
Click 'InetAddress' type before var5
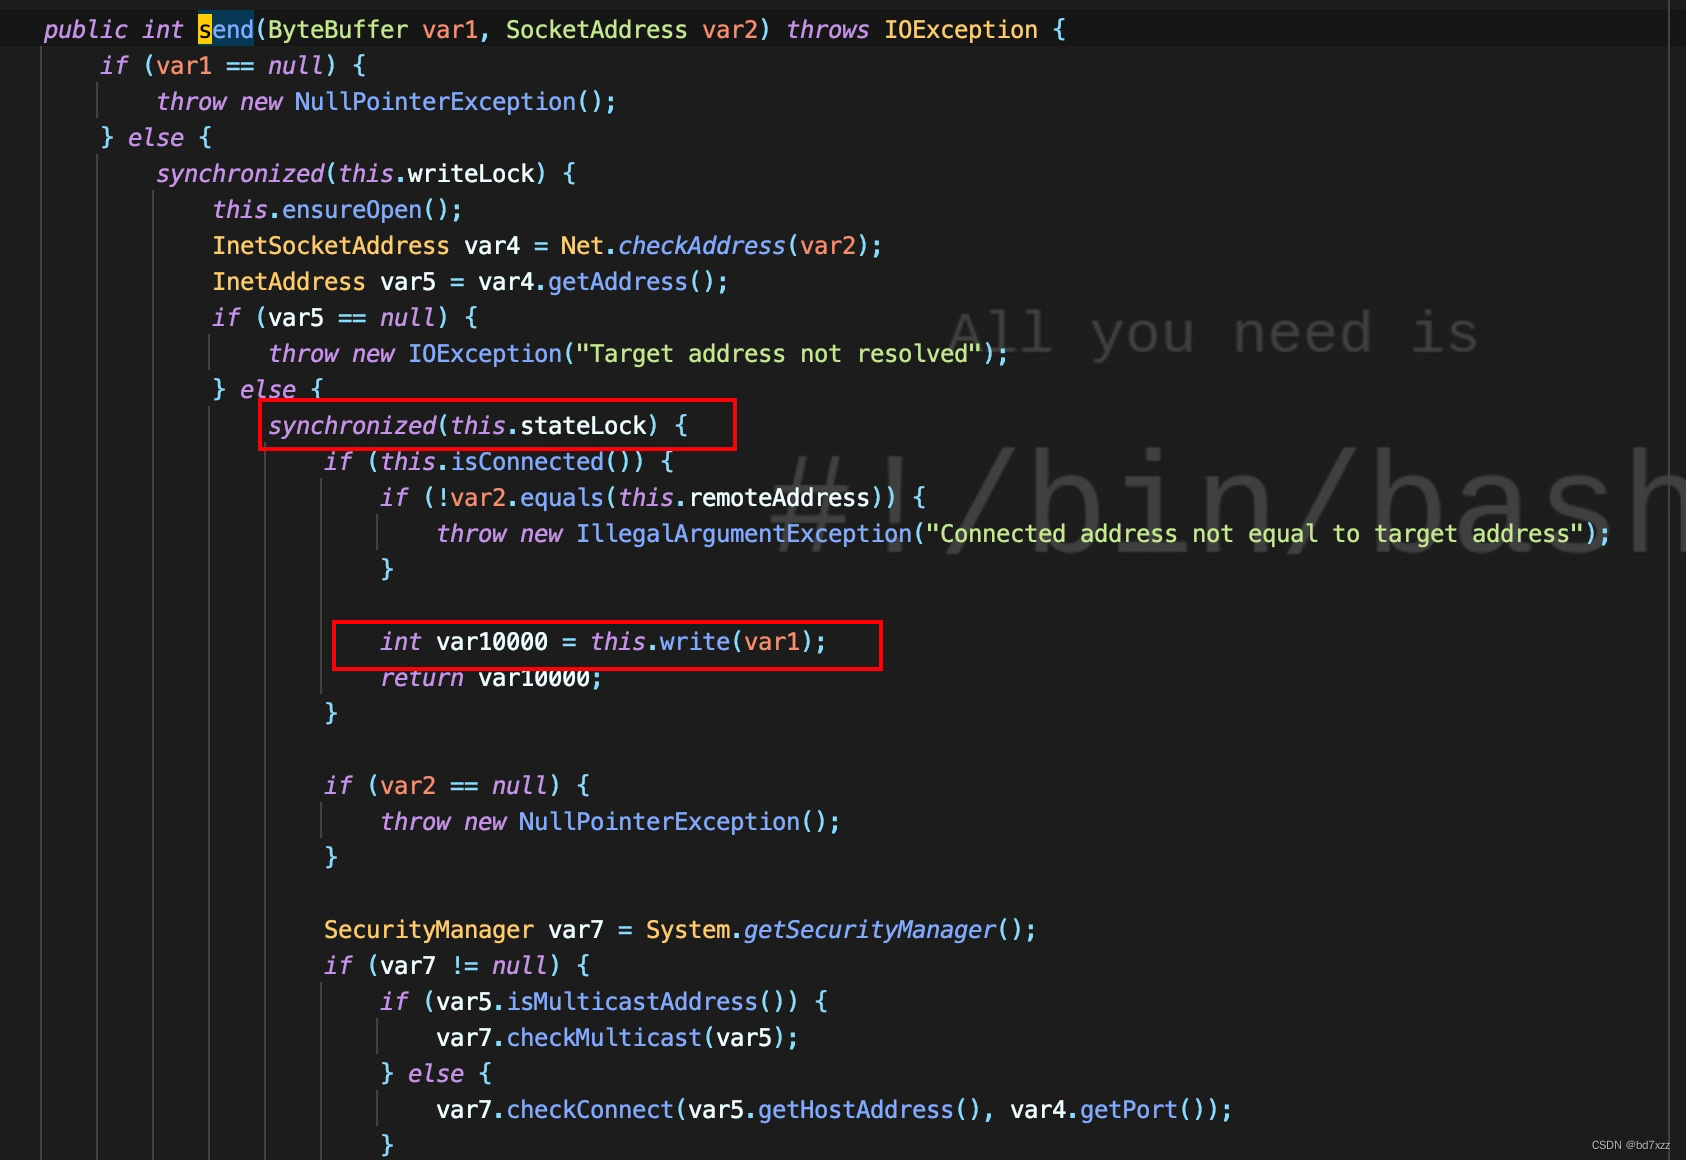coord(289,282)
